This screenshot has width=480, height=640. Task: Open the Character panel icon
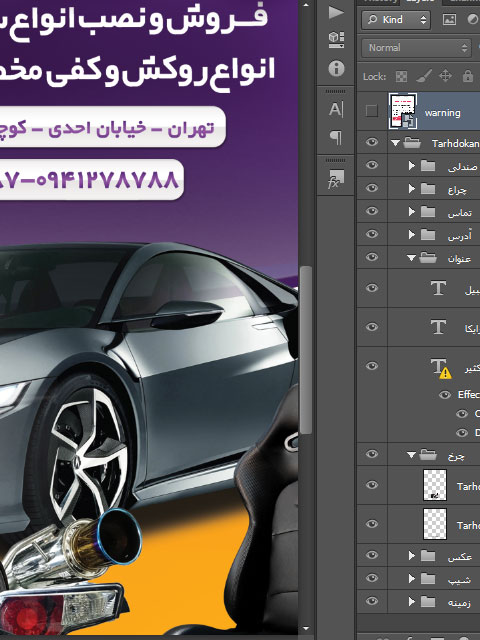click(x=336, y=109)
